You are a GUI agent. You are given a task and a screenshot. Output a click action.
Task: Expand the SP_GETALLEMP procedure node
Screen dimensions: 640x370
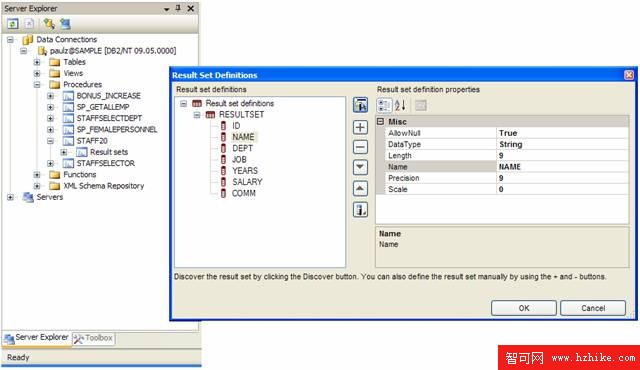pos(50,107)
